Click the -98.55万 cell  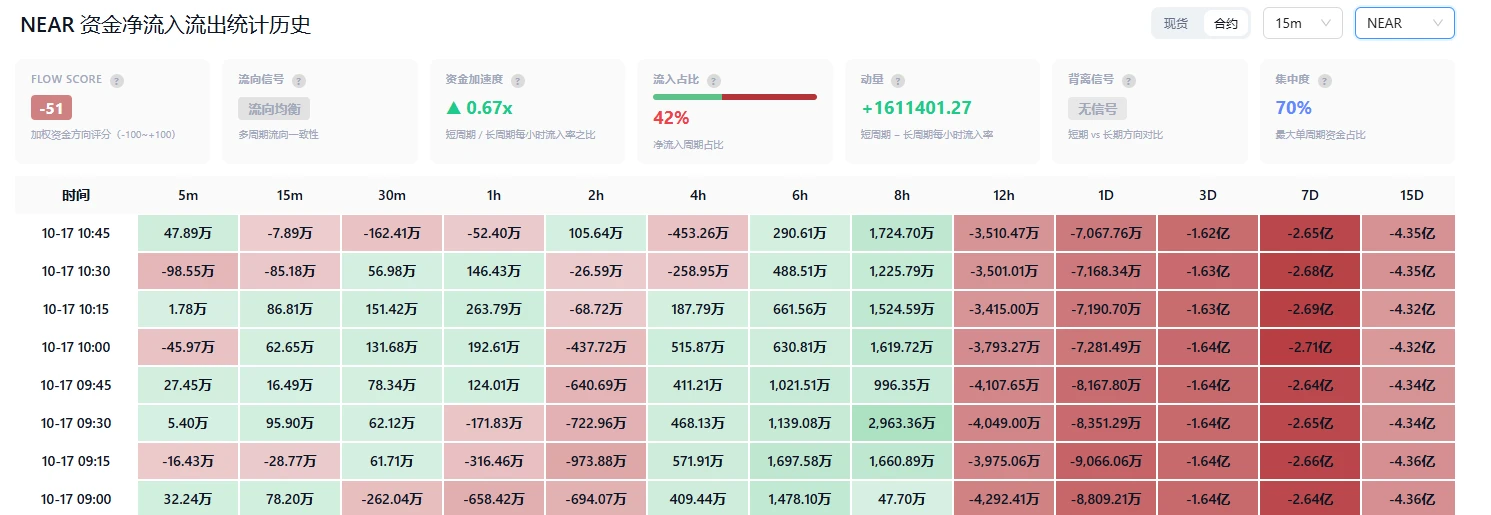tap(188, 271)
